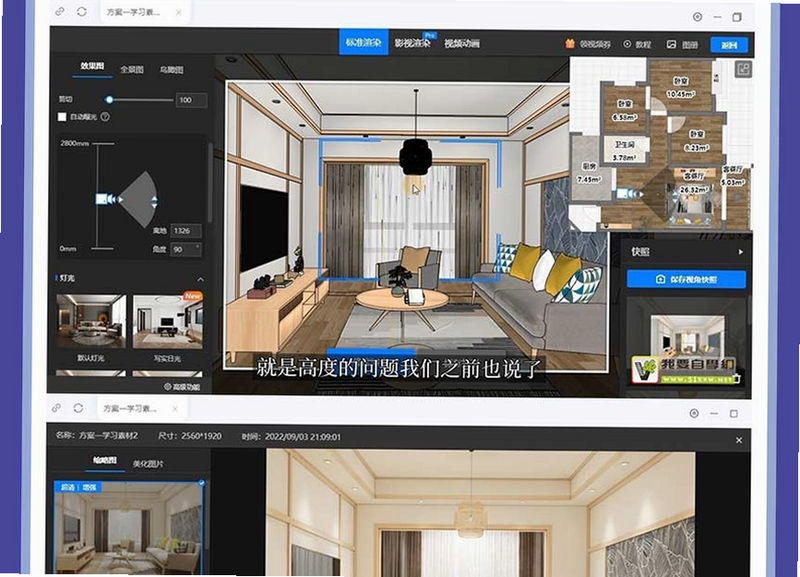
Task: Click the refresh icon in top window tab bar
Action: (82, 11)
